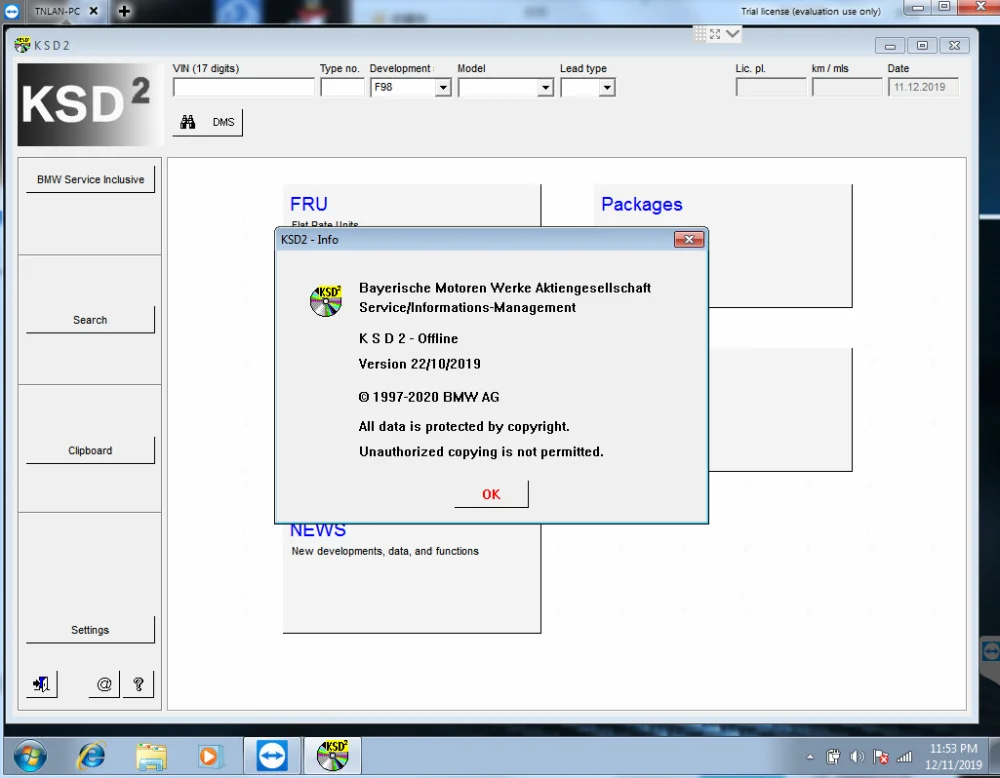This screenshot has width=1000, height=778.
Task: Expand the Lead type dropdown
Action: (607, 87)
